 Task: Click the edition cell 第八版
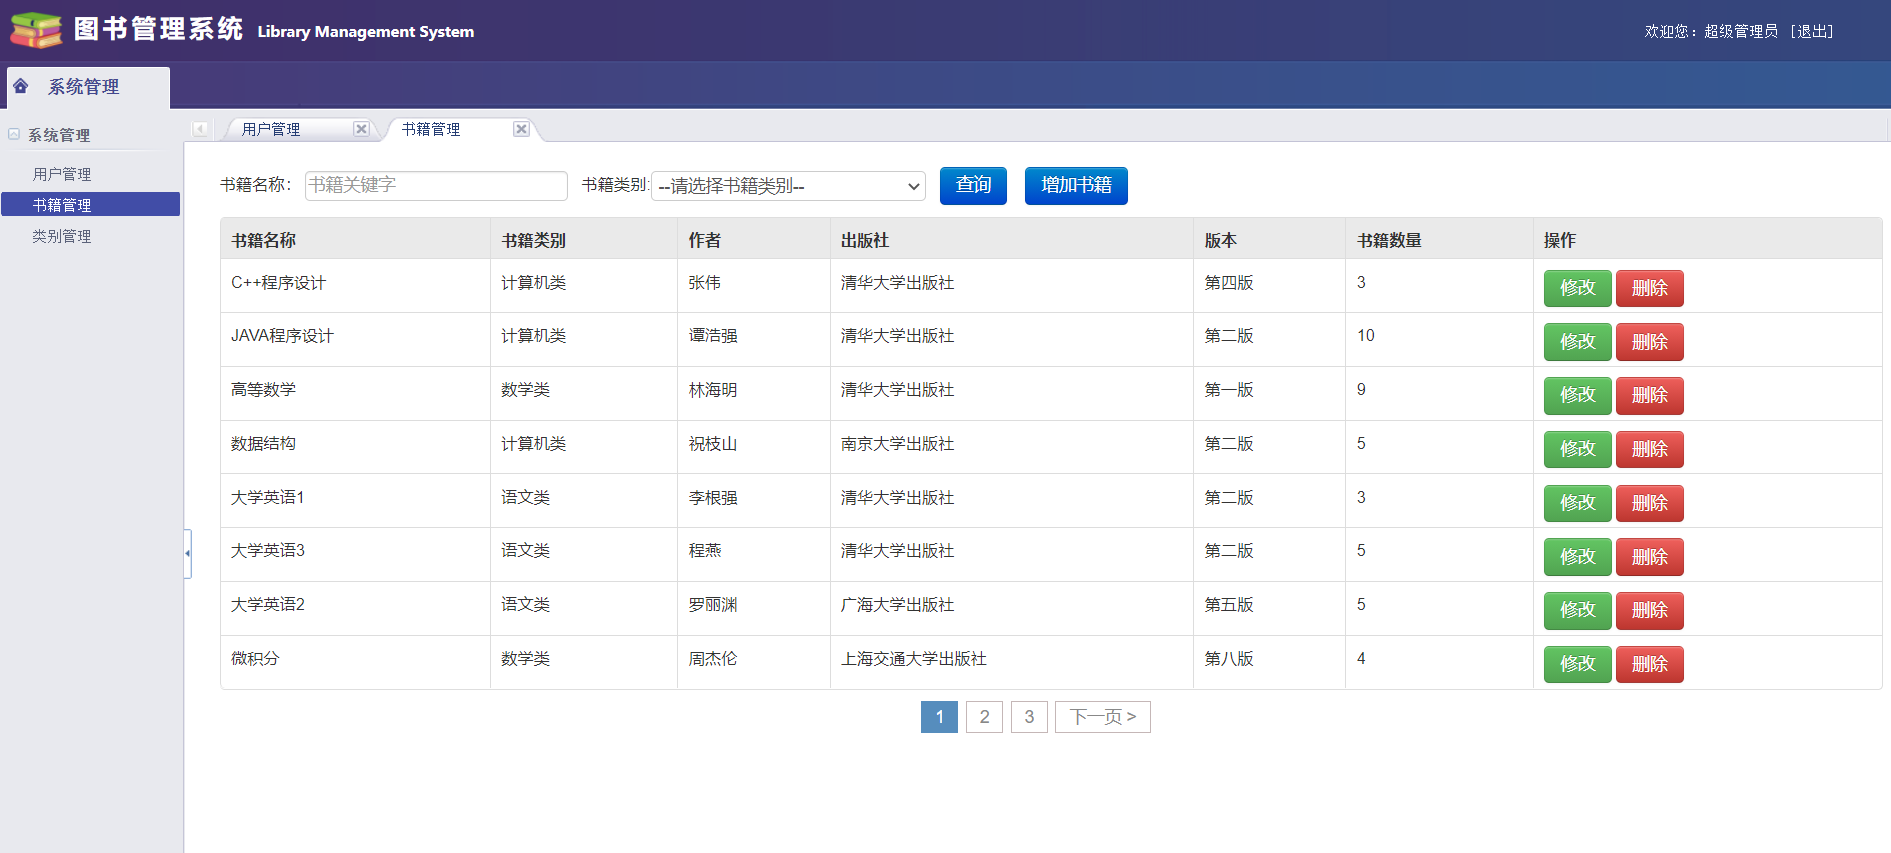1229,659
